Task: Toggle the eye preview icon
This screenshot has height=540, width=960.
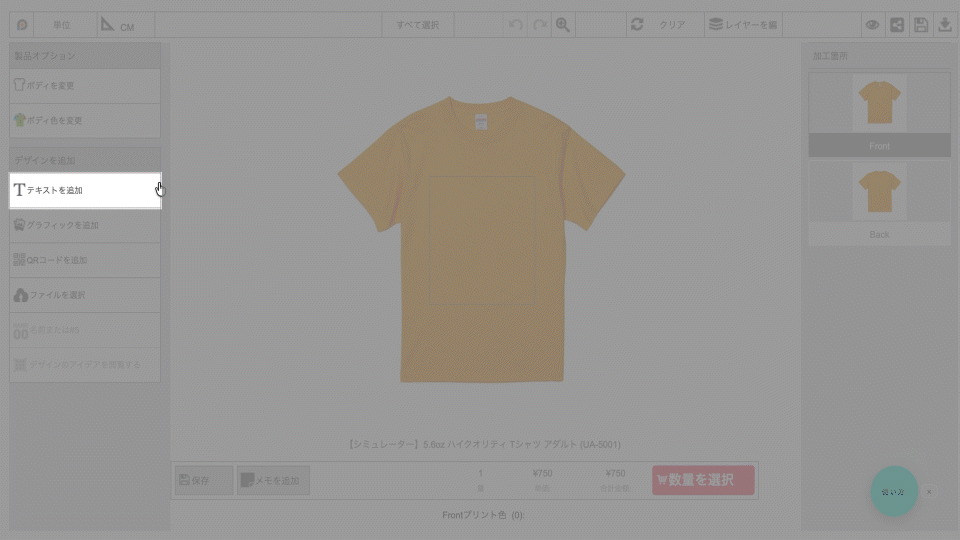Action: pyautogui.click(x=872, y=25)
